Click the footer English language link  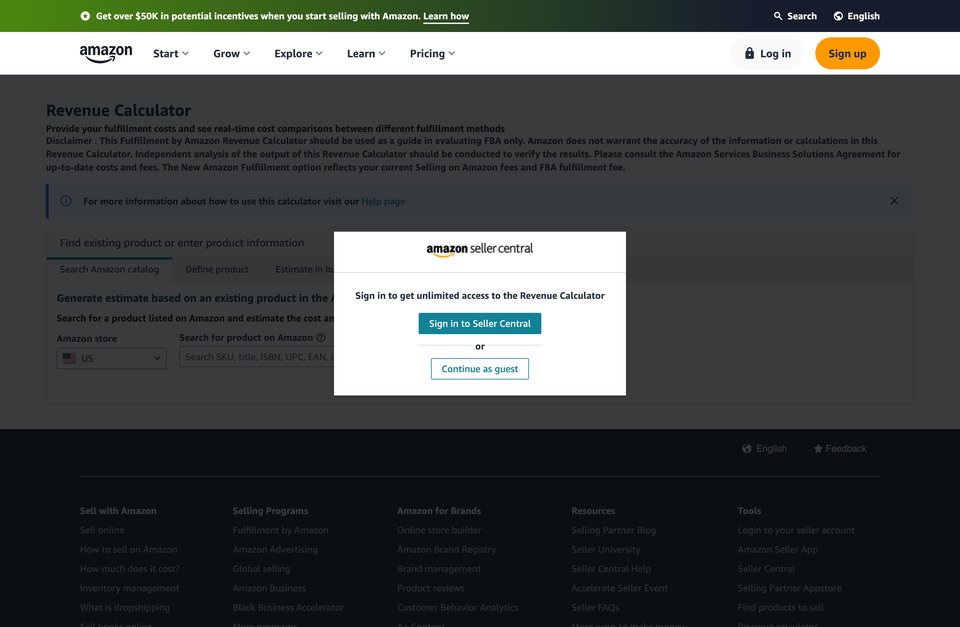(771, 449)
